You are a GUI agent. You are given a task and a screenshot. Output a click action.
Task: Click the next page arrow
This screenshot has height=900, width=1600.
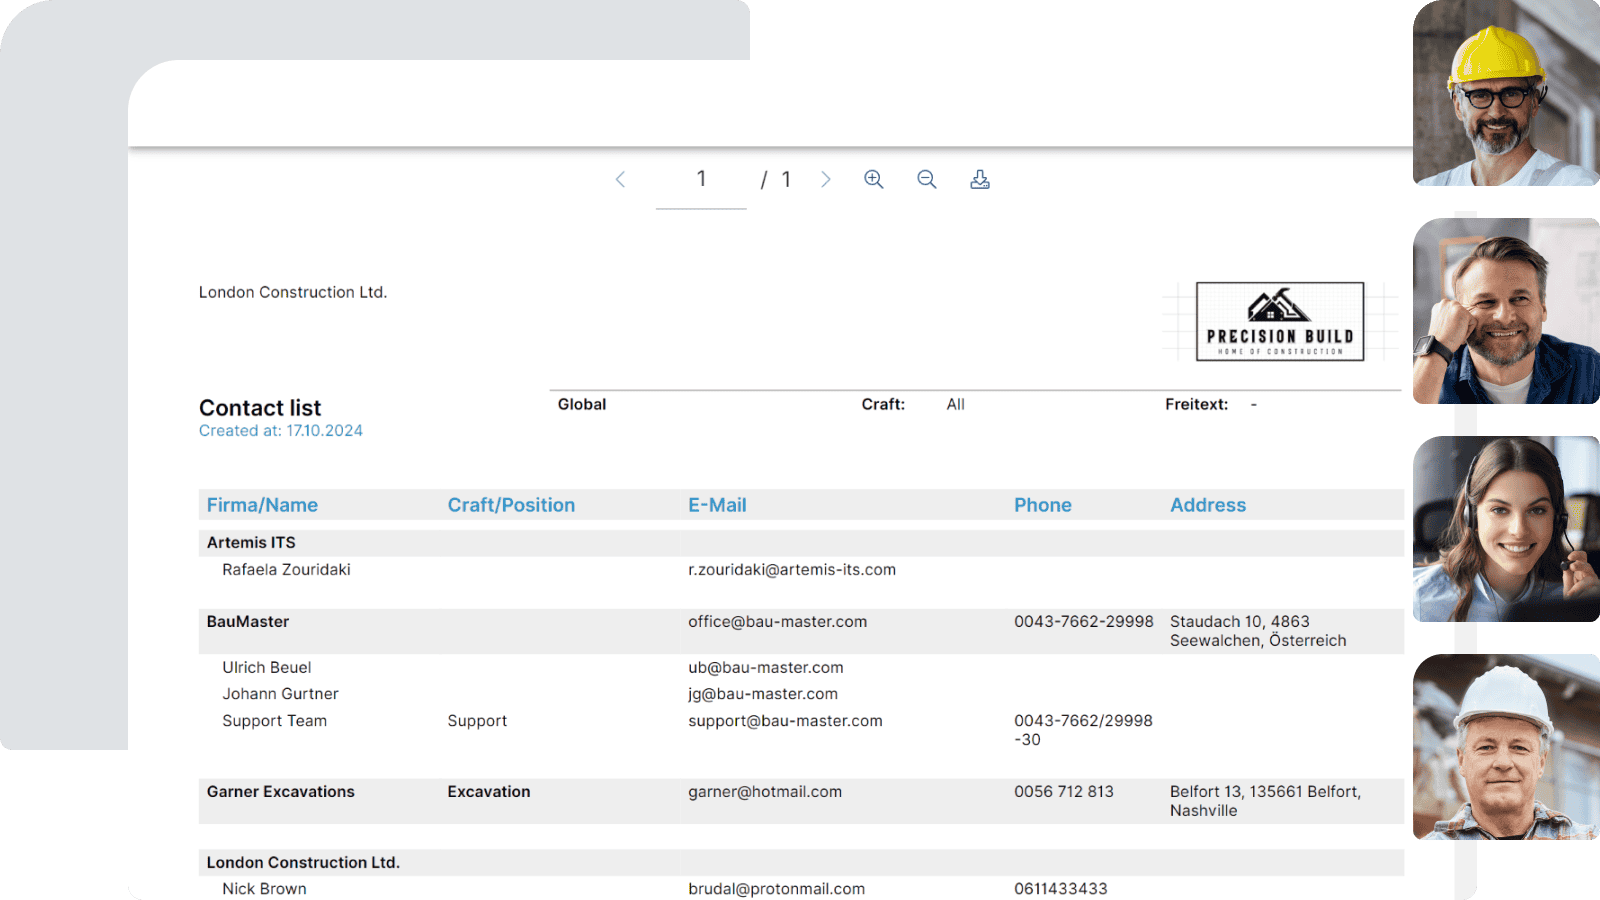pos(826,179)
